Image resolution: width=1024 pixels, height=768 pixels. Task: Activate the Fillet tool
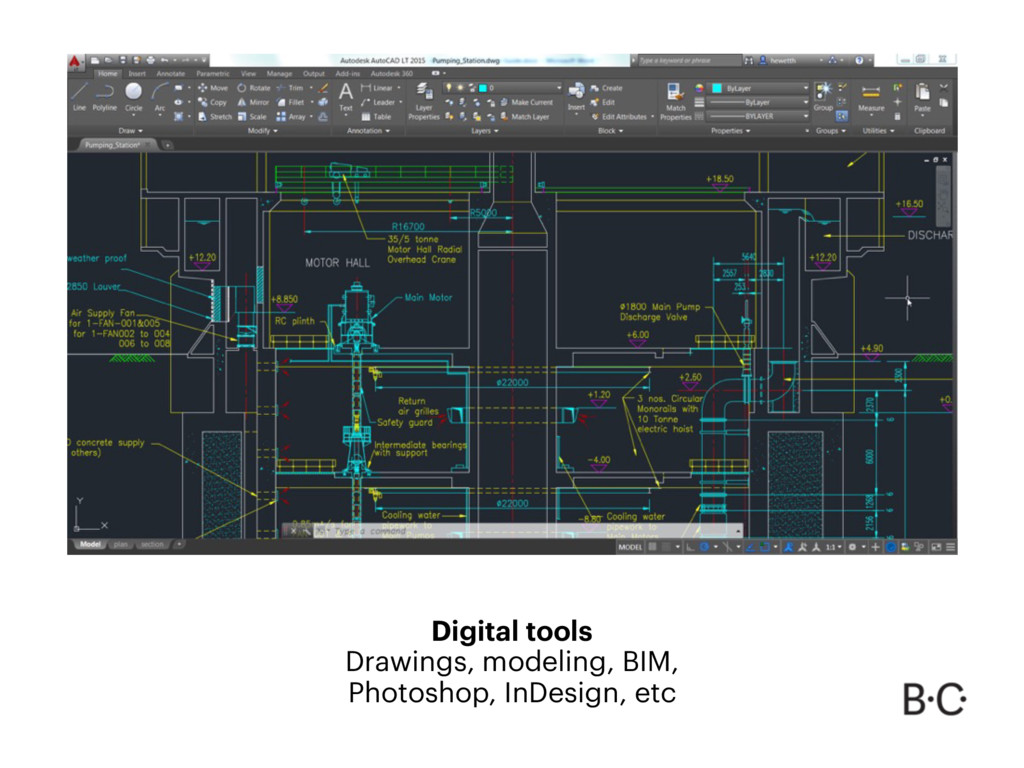point(291,103)
